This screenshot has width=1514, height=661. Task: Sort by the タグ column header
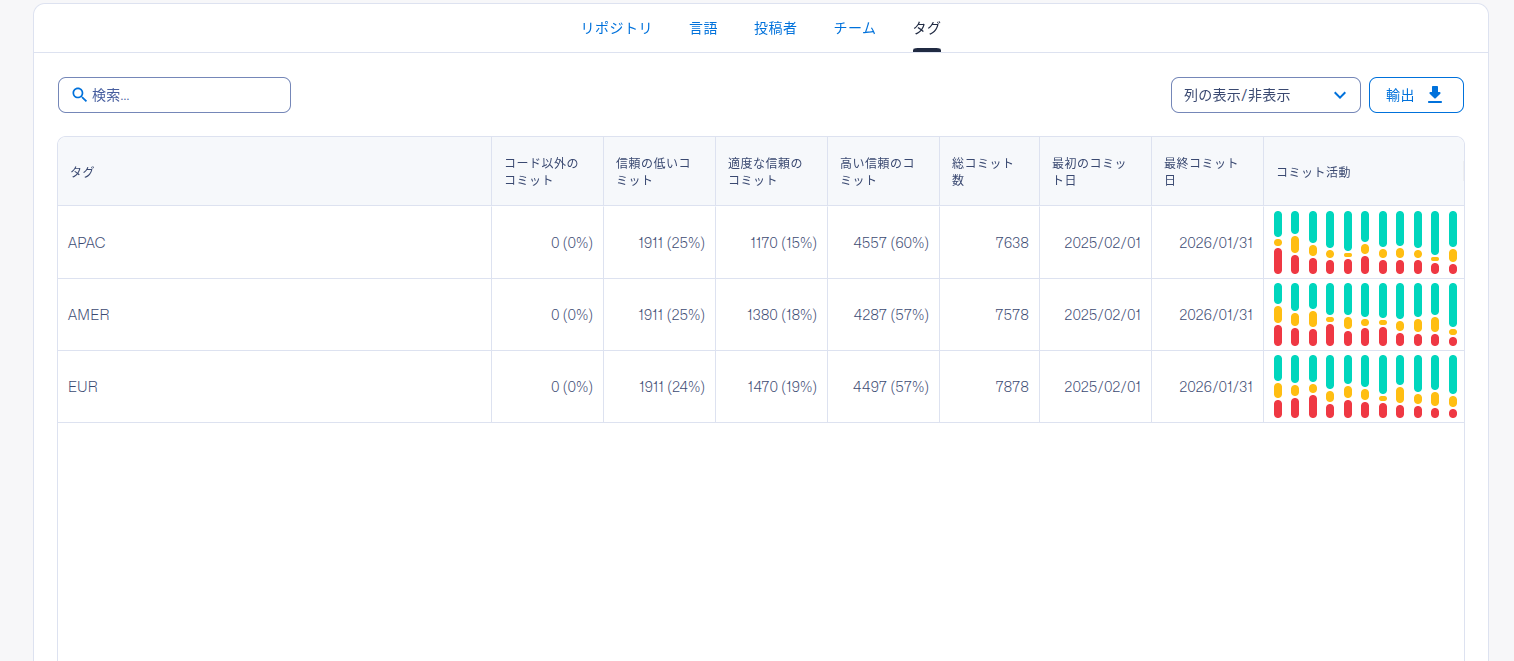(x=82, y=172)
